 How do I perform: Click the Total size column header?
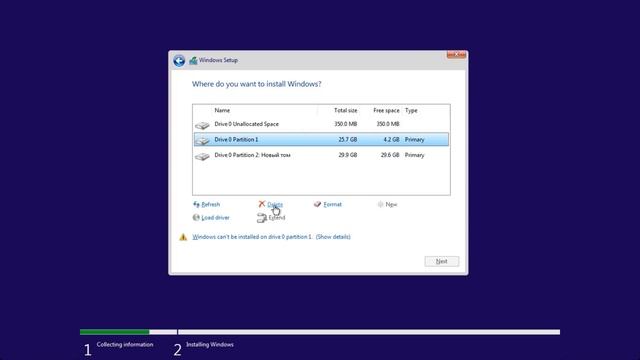pyautogui.click(x=345, y=110)
